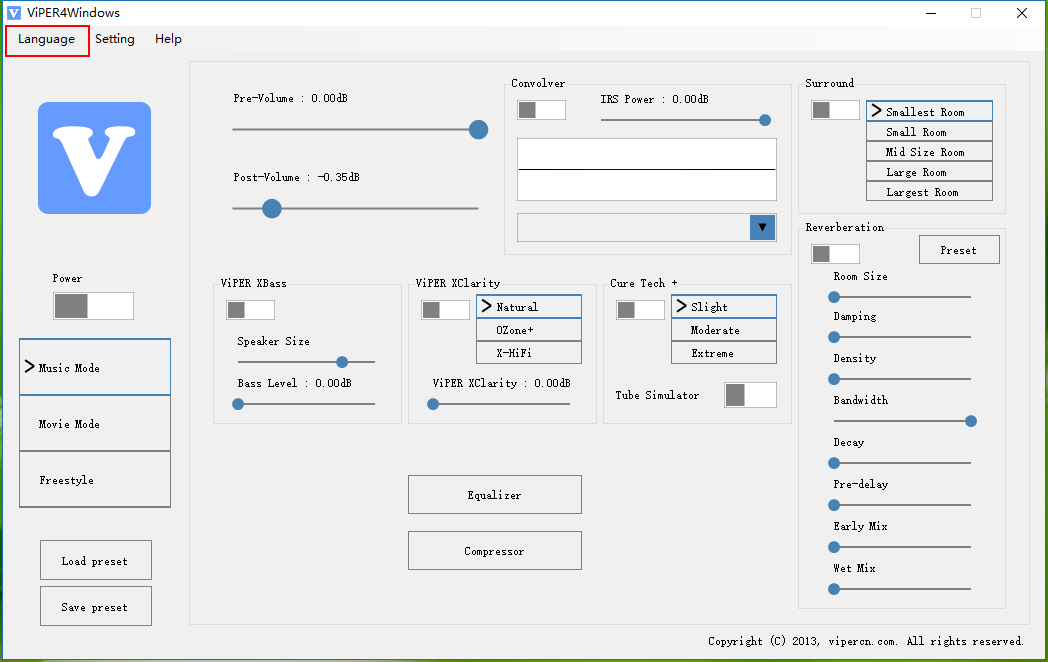
Task: Click the Load preset button
Action: pos(95,561)
